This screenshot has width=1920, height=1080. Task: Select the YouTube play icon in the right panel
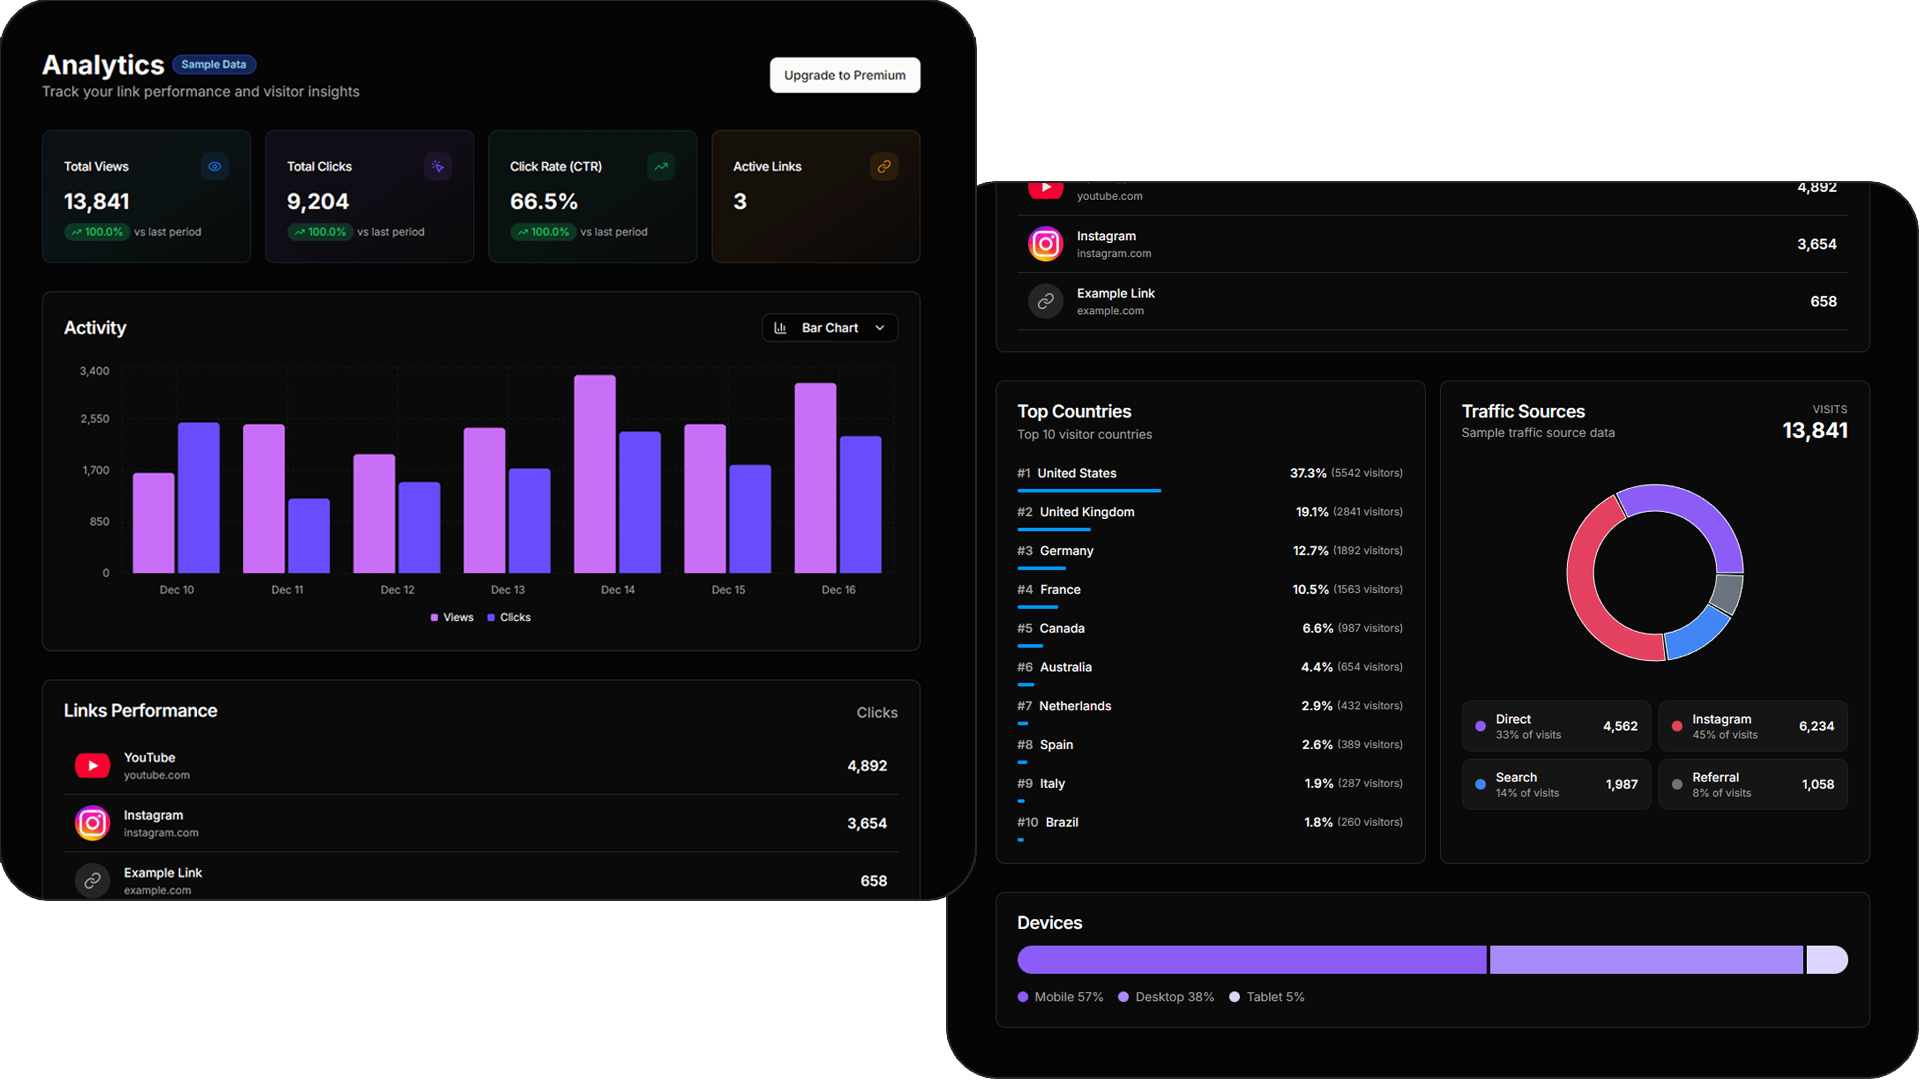tap(1045, 187)
